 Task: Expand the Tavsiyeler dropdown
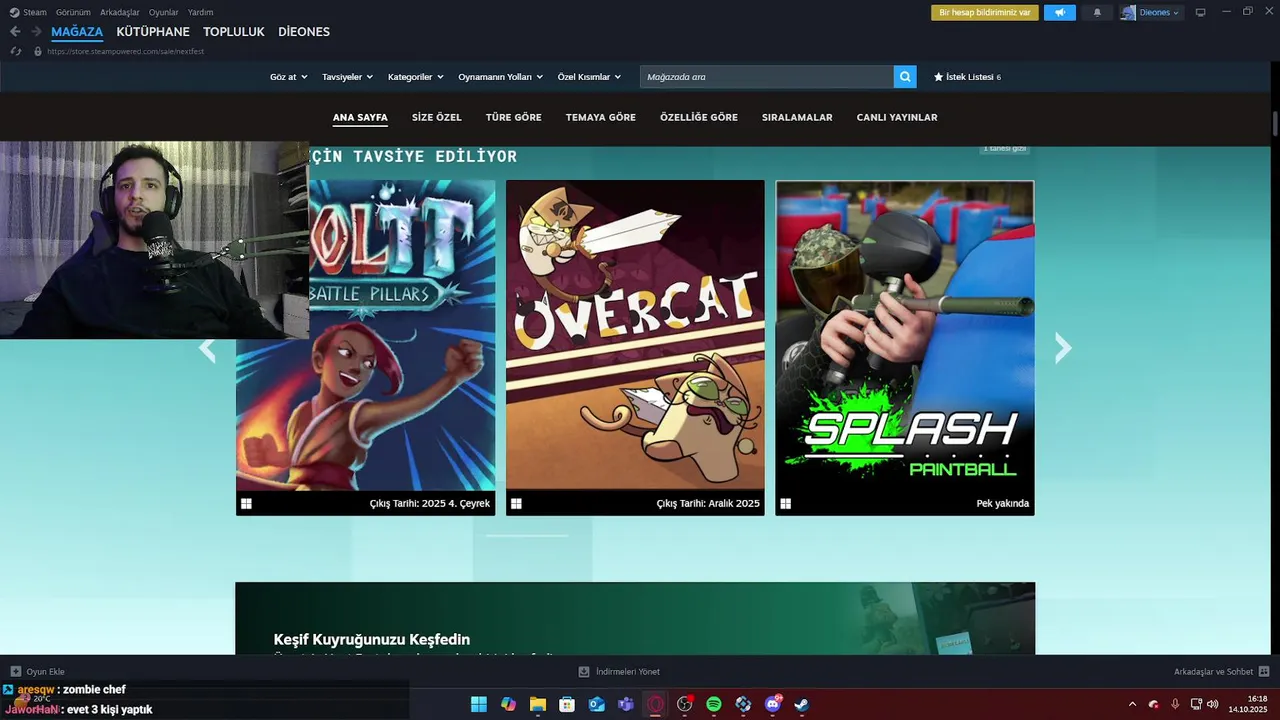(347, 77)
